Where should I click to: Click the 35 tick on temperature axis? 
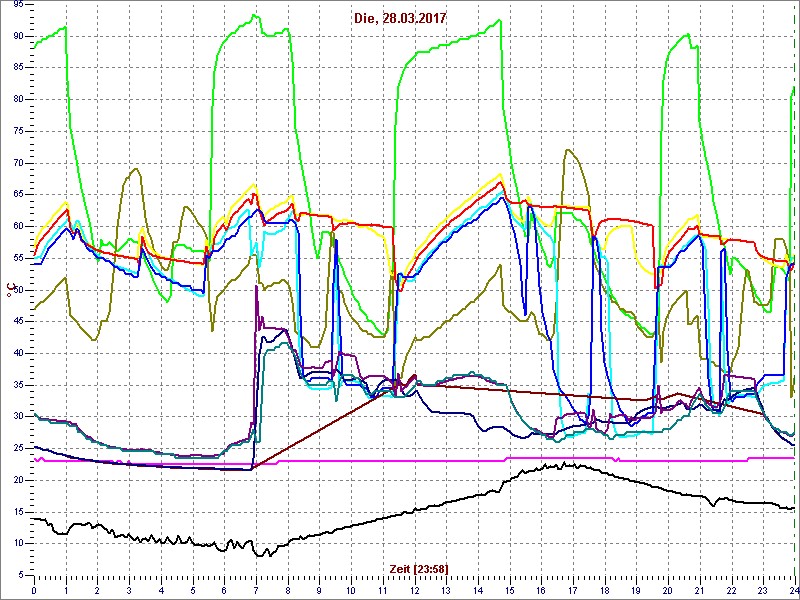click(x=17, y=385)
